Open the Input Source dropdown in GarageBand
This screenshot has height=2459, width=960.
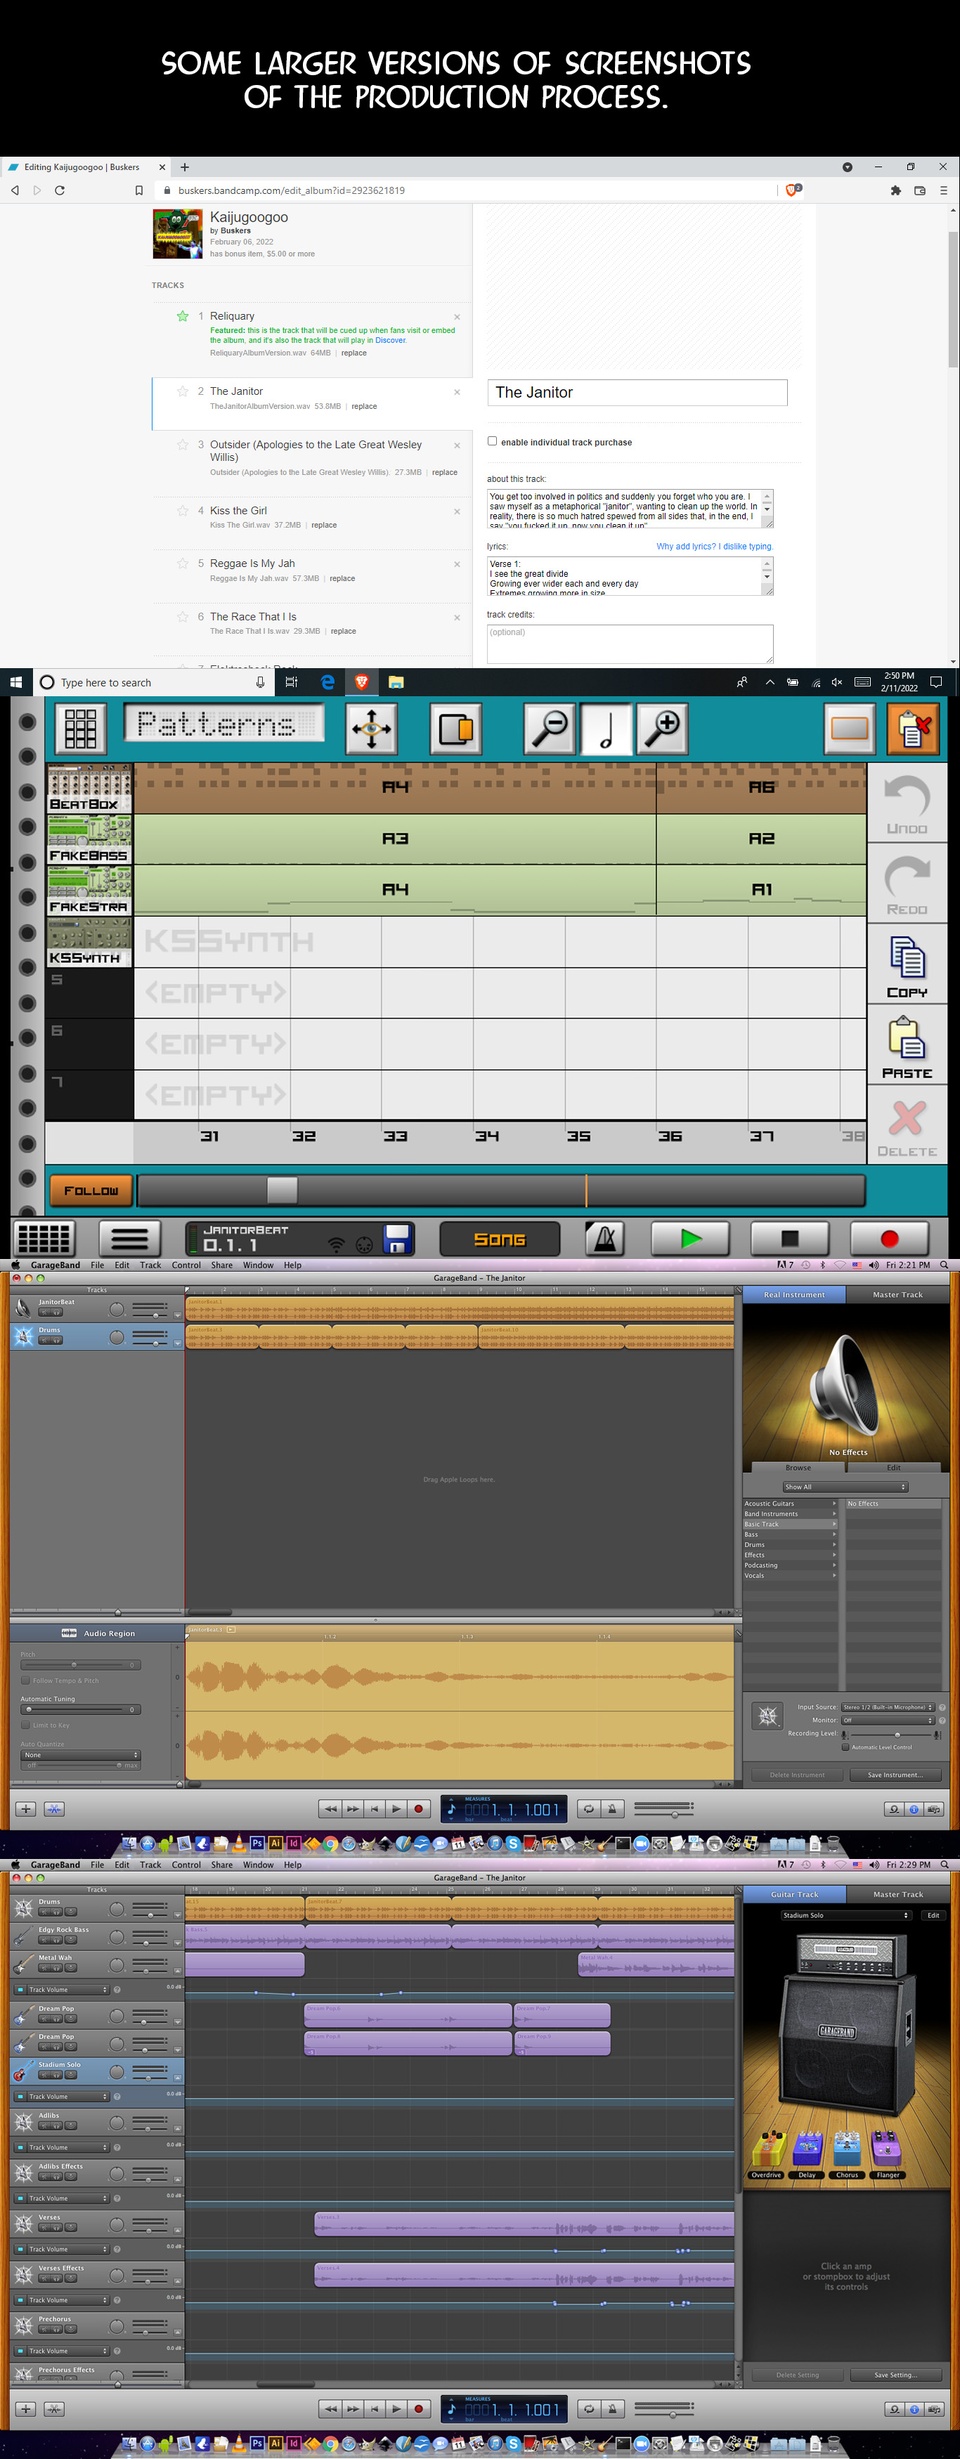(887, 1707)
